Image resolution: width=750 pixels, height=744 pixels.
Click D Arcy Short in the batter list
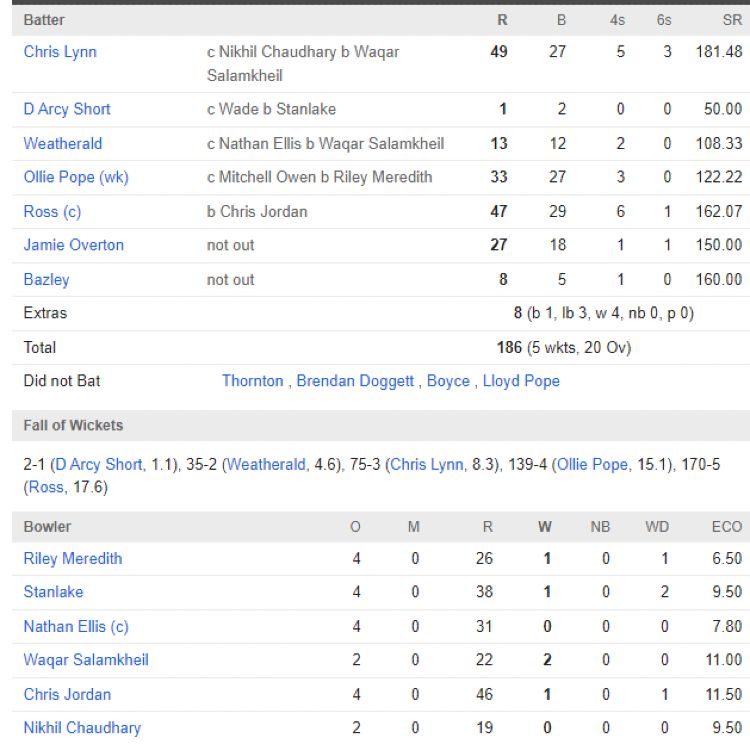pyautogui.click(x=67, y=109)
